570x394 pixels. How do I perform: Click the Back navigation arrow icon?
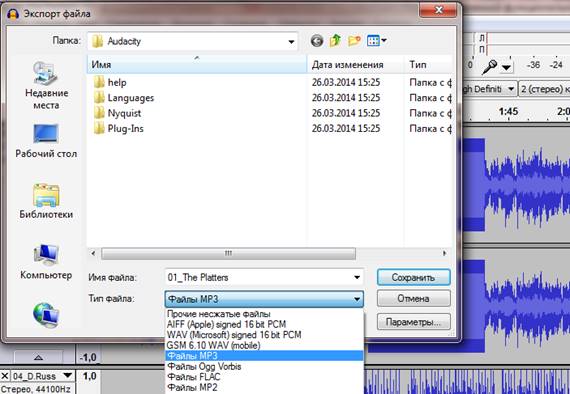[317, 41]
